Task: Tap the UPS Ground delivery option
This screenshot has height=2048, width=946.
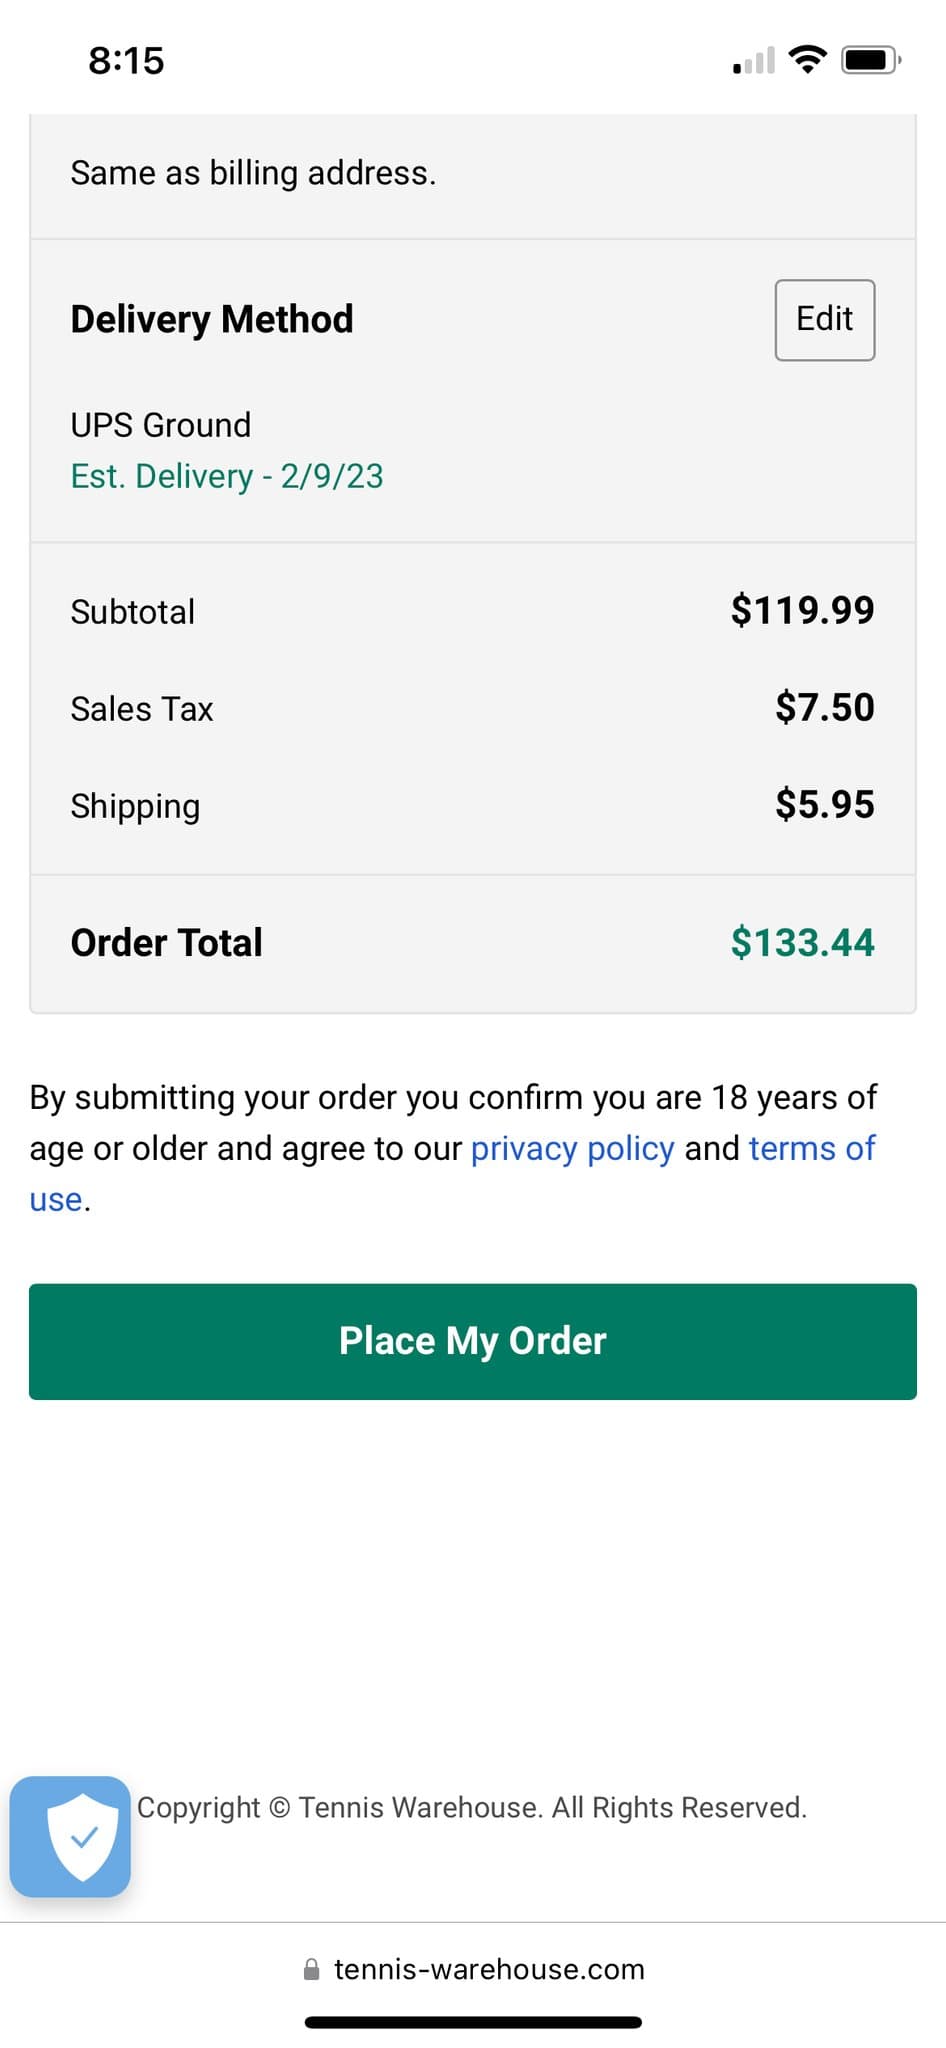Action: [161, 425]
